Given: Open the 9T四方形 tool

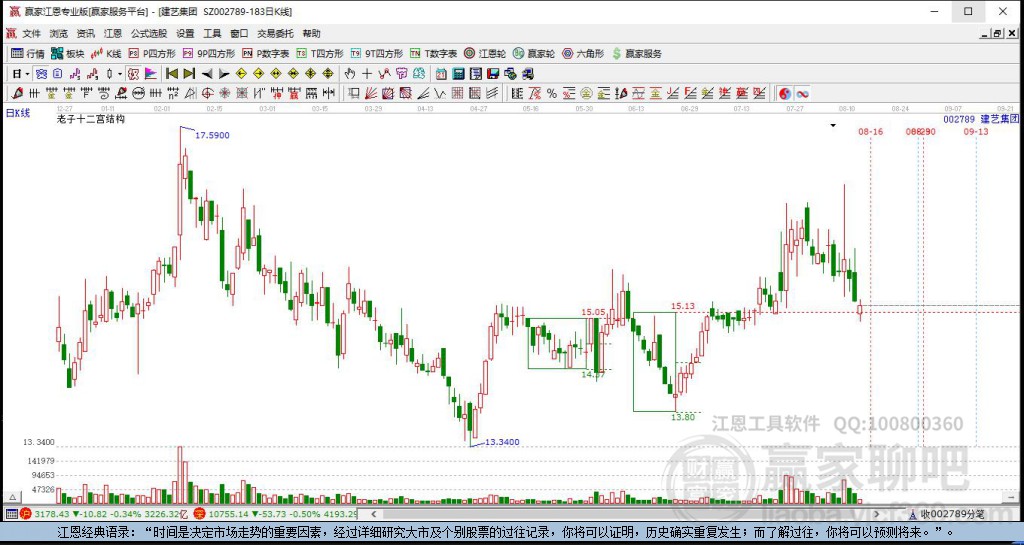Looking at the screenshot, I should [377, 54].
